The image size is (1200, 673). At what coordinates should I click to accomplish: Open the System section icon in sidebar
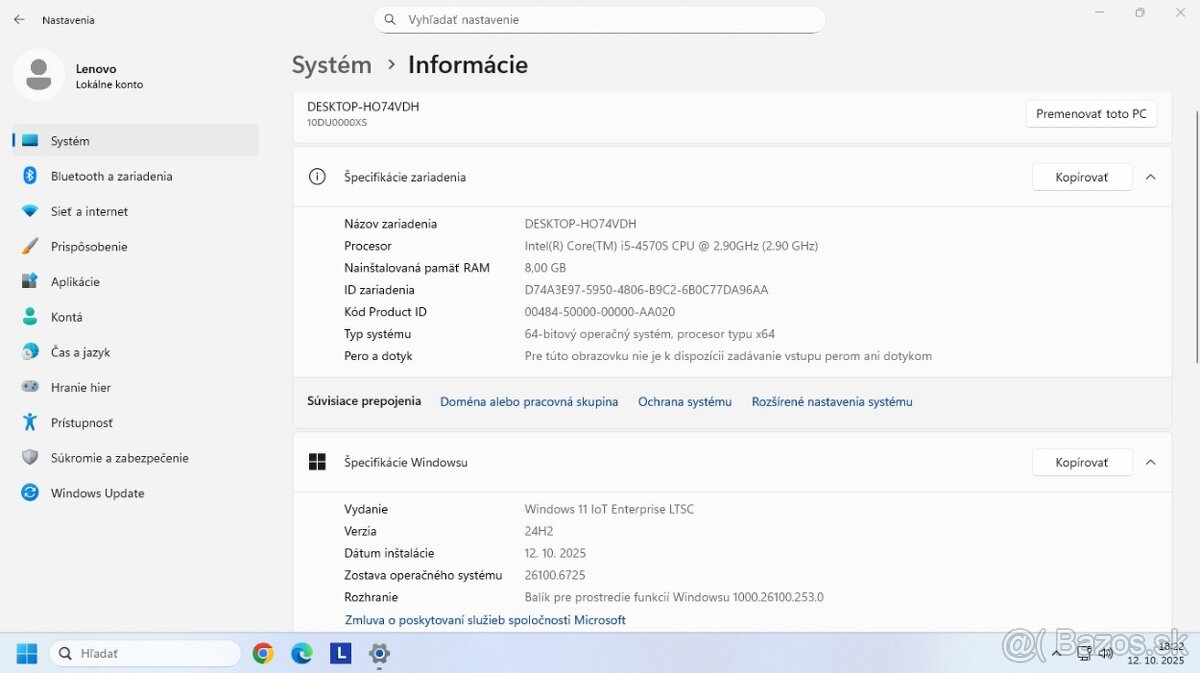[x=31, y=141]
